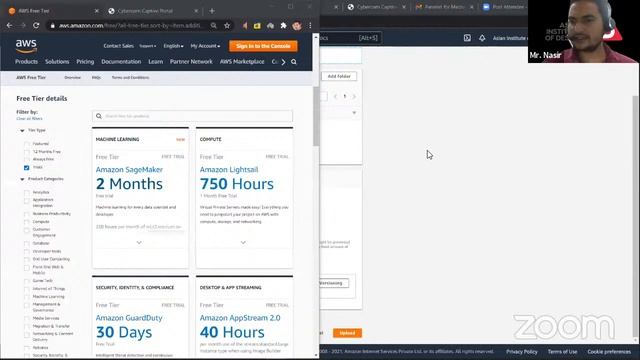The image size is (640, 360).
Task: Check the Analytics category filter
Action: pyautogui.click(x=27, y=192)
